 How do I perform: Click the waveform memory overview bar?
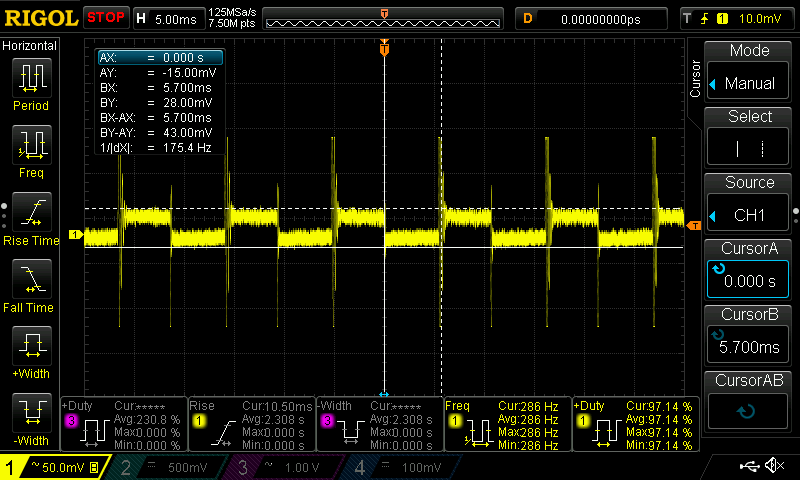point(383,19)
